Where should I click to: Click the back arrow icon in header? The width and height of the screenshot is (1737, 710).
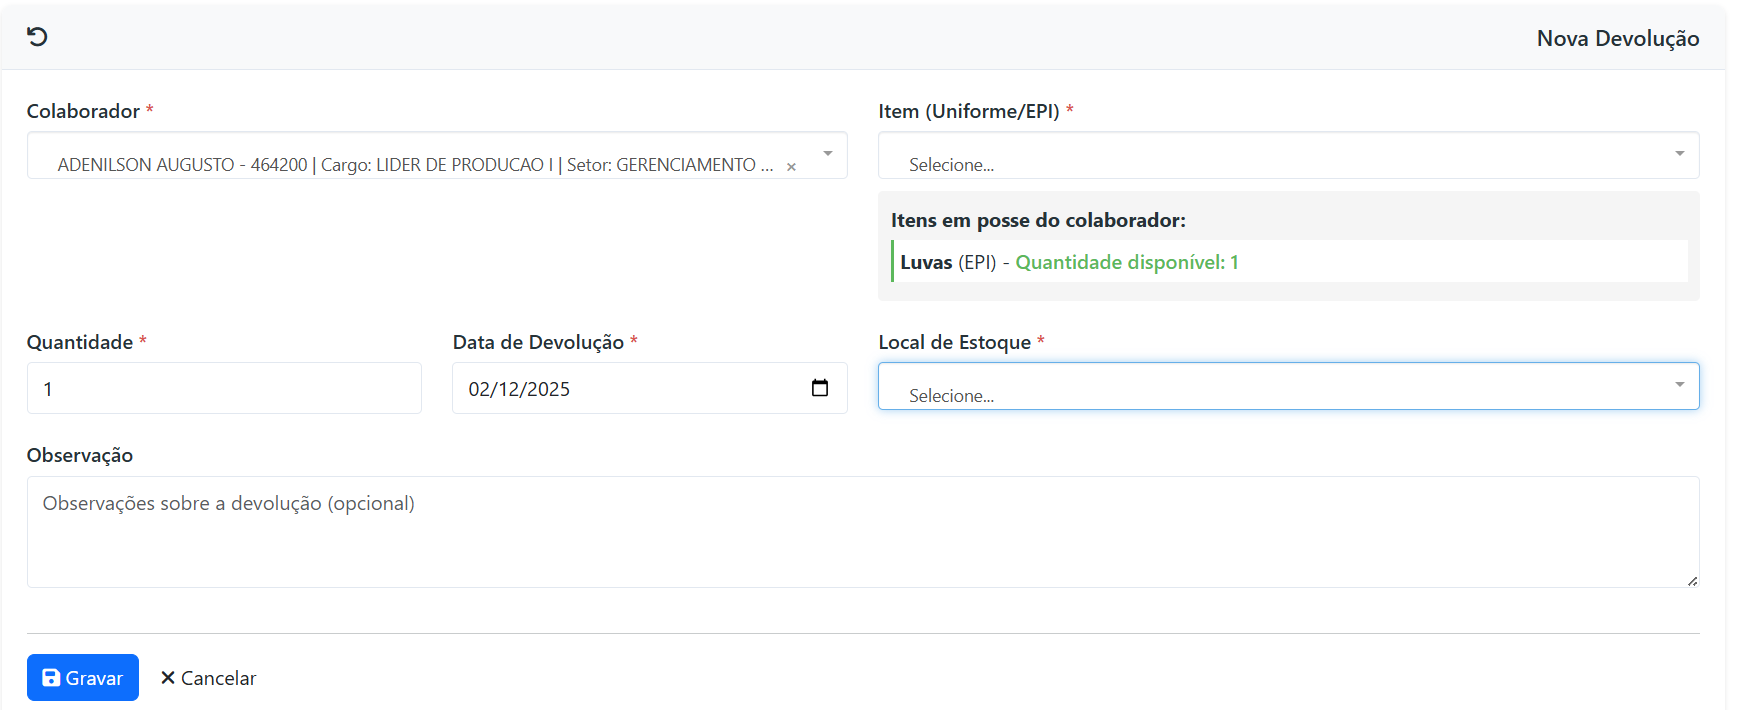tap(37, 37)
